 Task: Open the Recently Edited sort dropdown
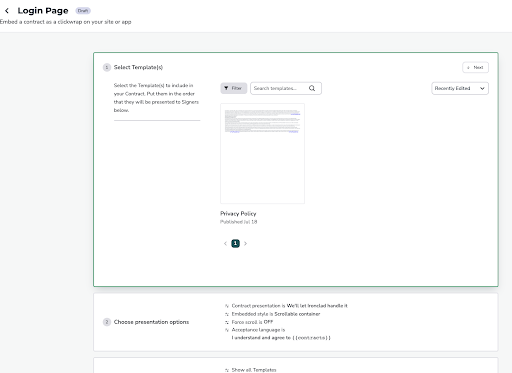(x=460, y=88)
